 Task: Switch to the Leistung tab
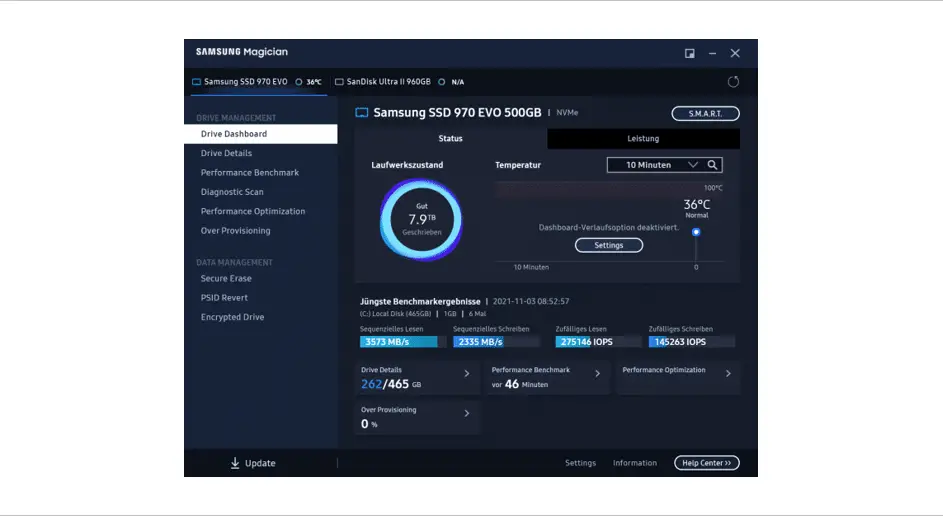click(643, 138)
